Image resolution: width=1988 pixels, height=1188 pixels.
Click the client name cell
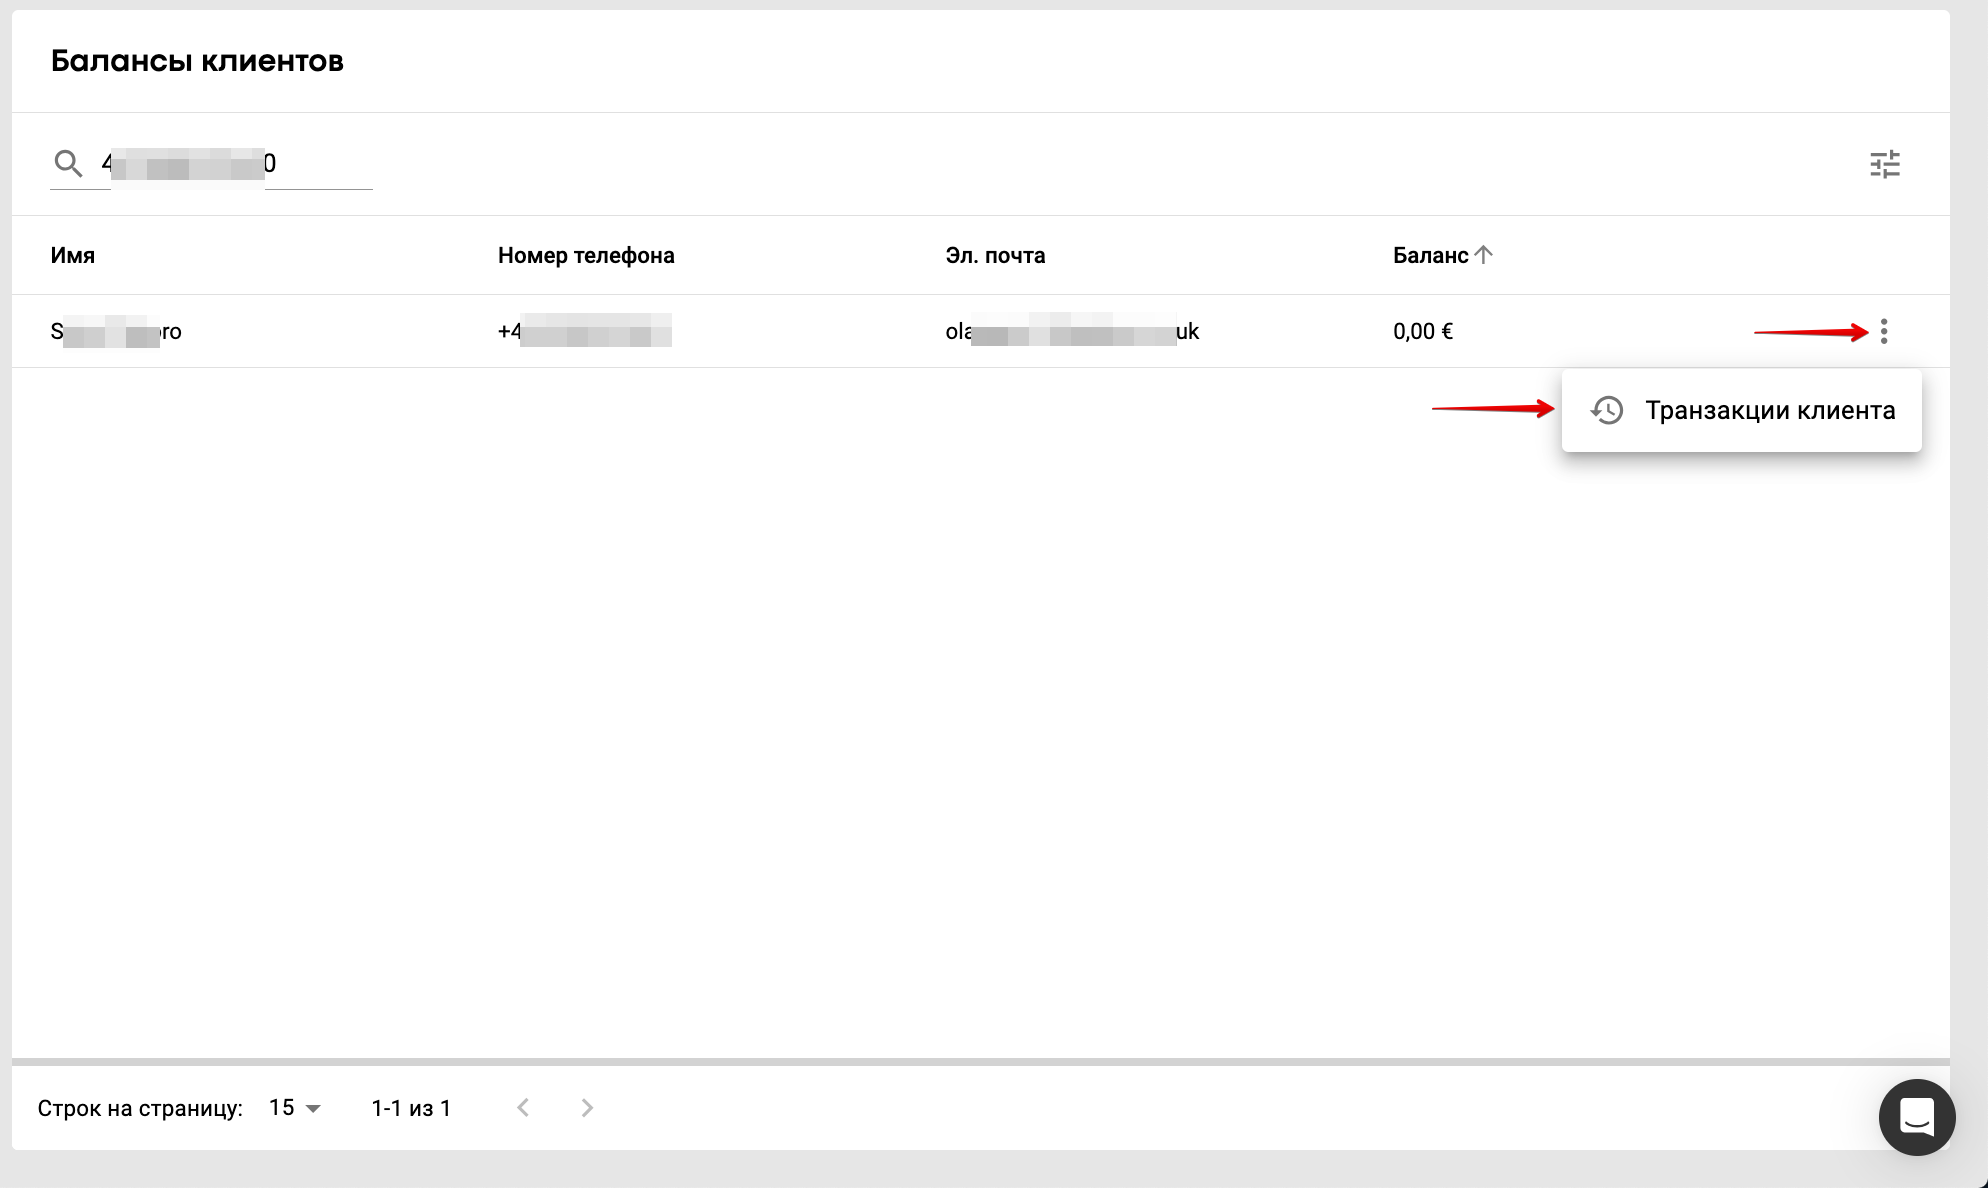(x=116, y=331)
